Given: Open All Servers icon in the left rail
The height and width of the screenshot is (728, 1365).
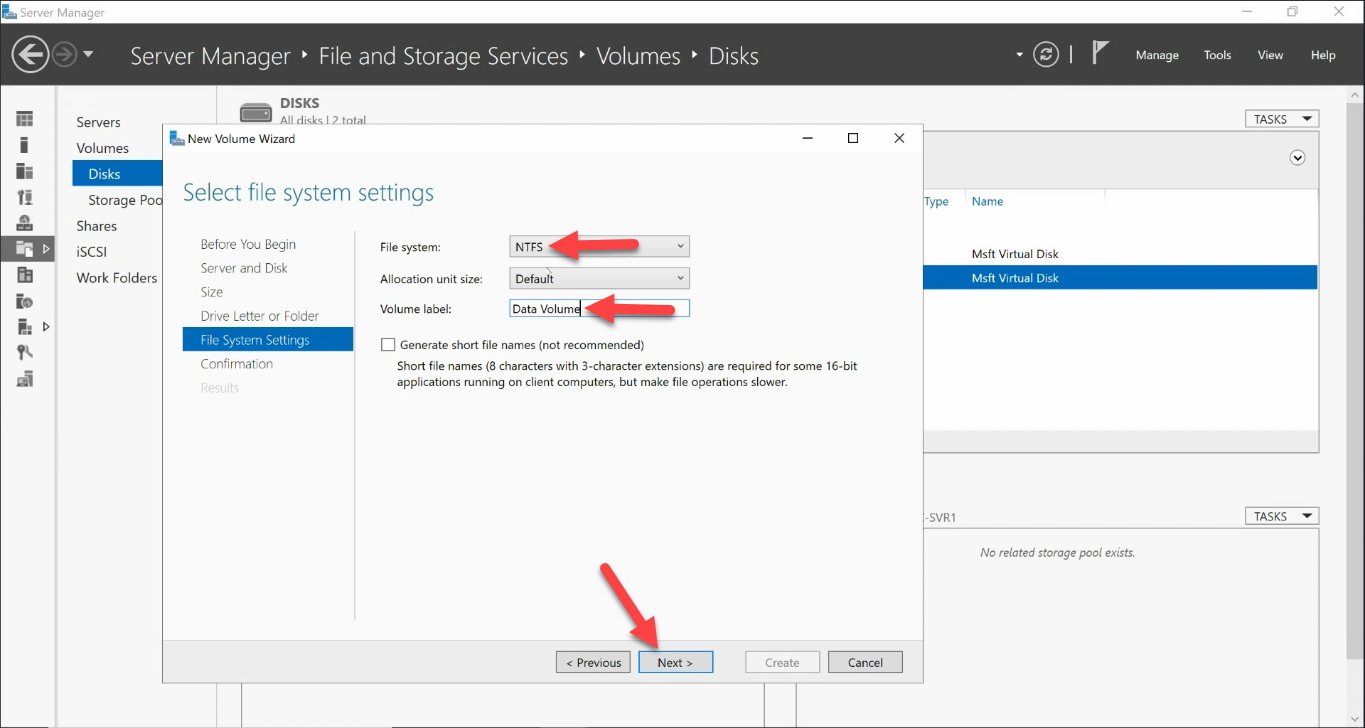Looking at the screenshot, I should click(25, 171).
